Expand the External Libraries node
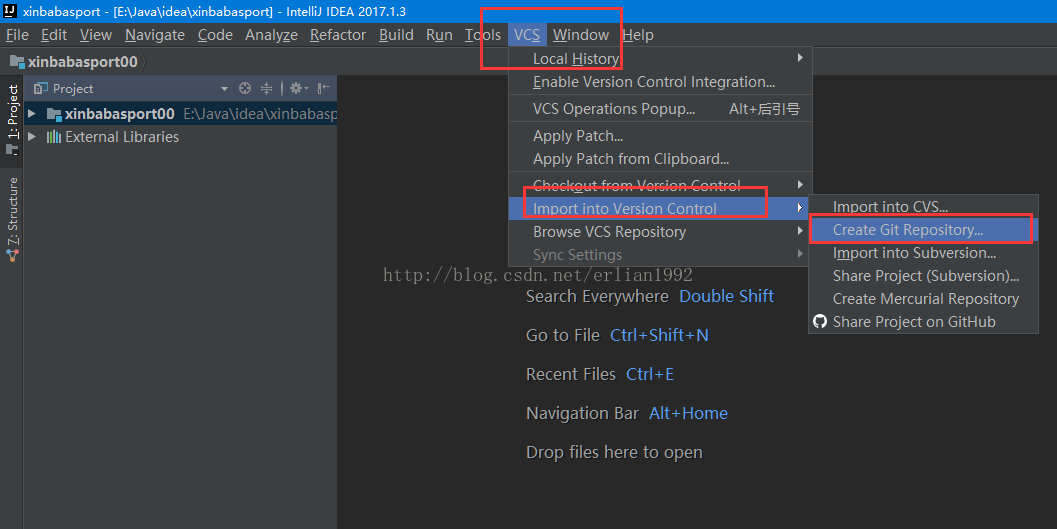 pyautogui.click(x=32, y=137)
